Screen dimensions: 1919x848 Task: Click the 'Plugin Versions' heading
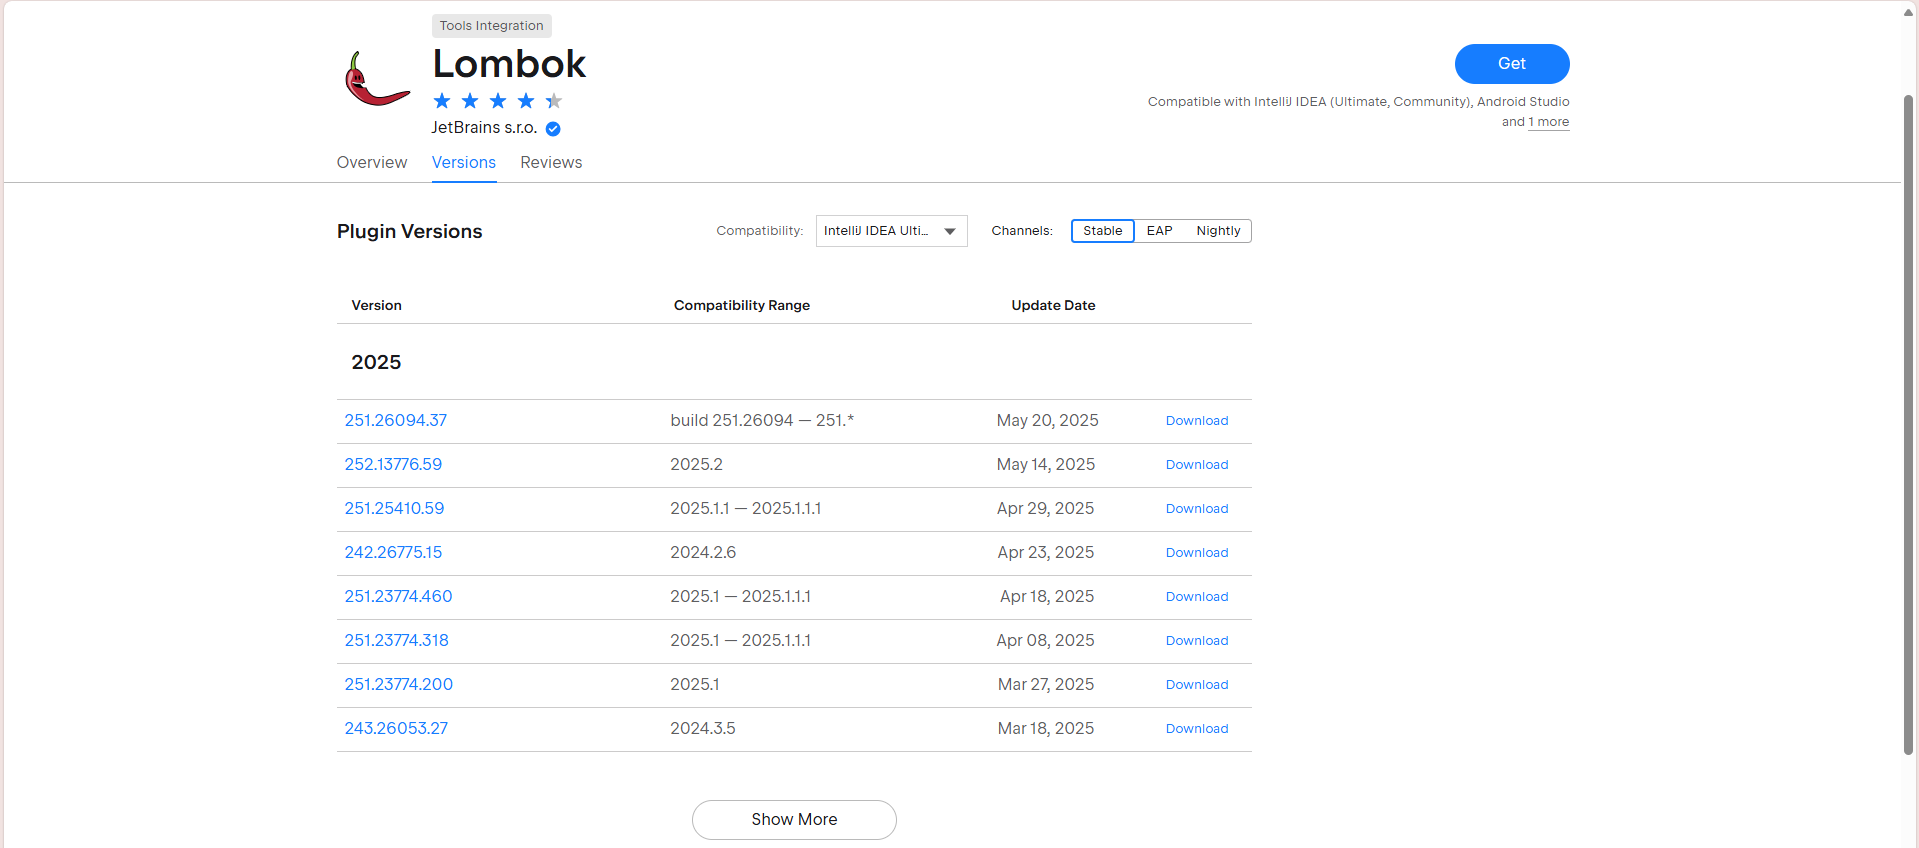point(410,232)
